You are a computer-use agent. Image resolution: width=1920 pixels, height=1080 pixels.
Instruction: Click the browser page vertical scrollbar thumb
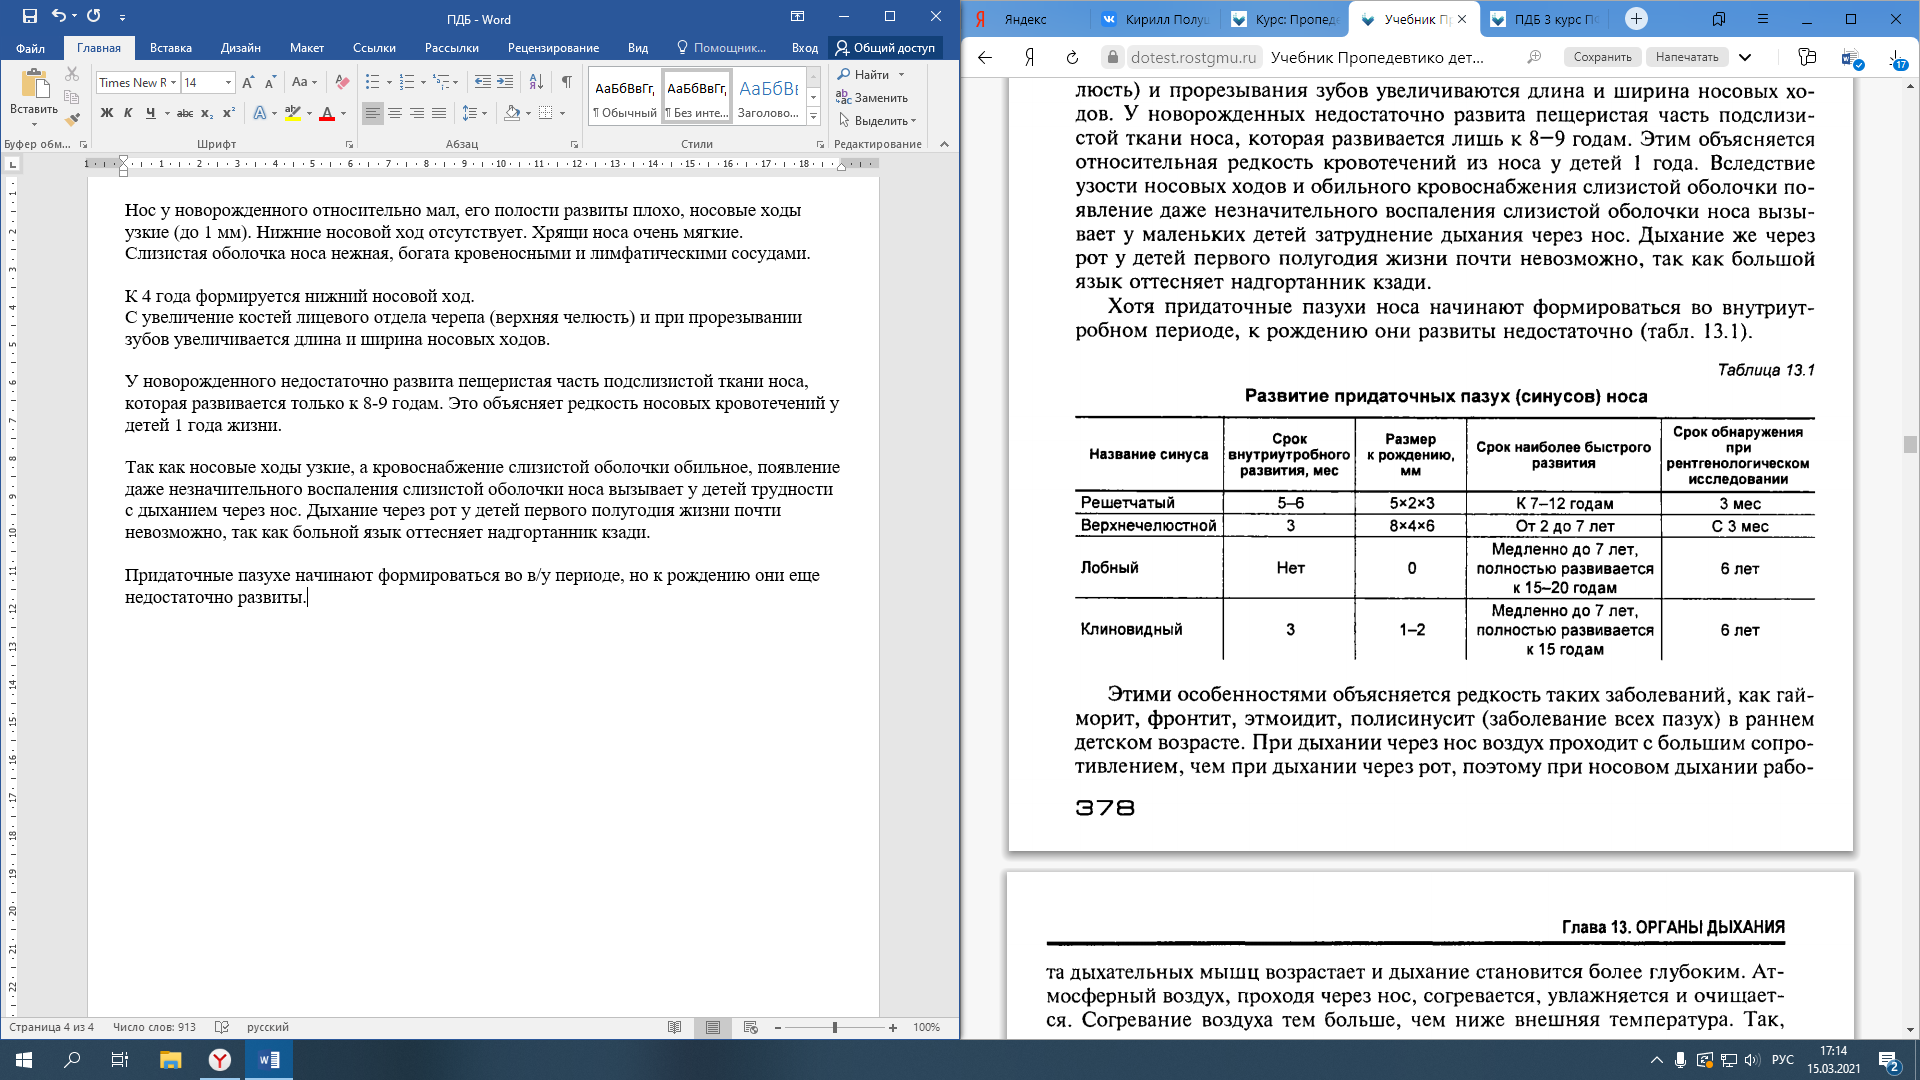[x=1910, y=444]
